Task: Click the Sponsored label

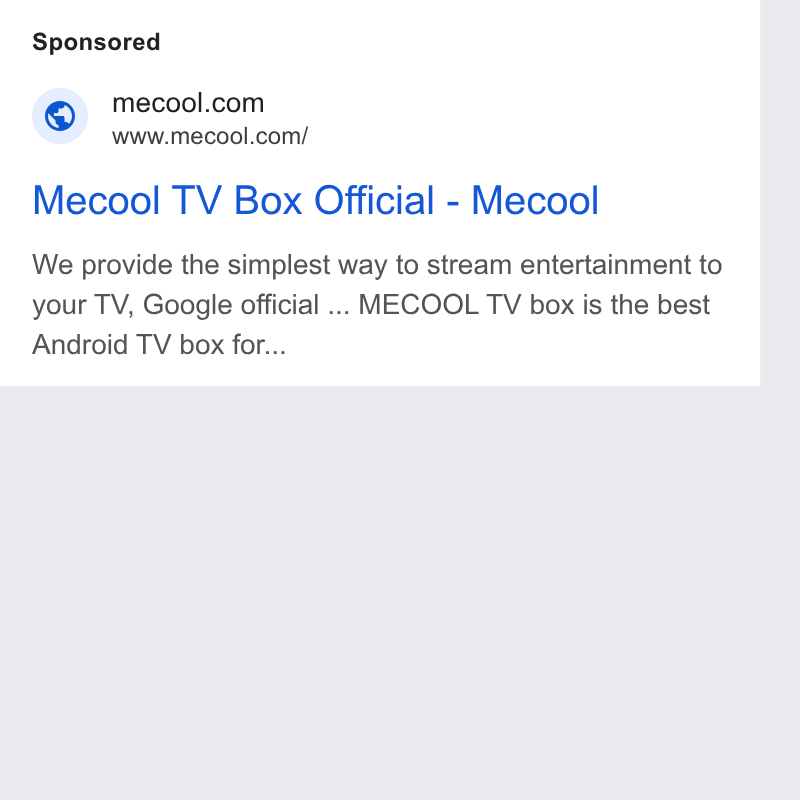Action: point(96,42)
